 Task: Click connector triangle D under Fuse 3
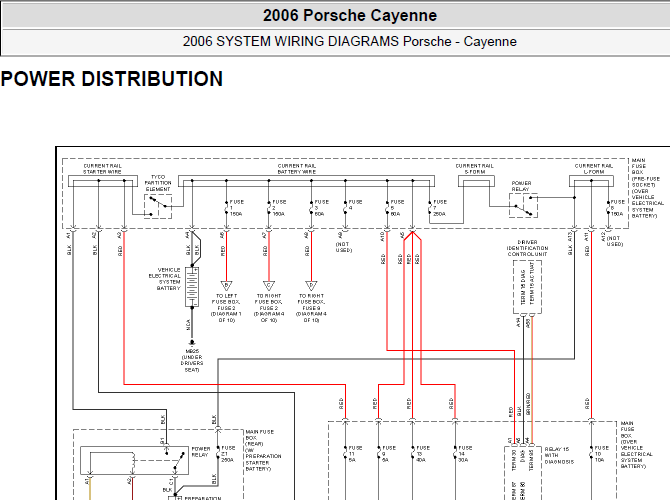[311, 285]
